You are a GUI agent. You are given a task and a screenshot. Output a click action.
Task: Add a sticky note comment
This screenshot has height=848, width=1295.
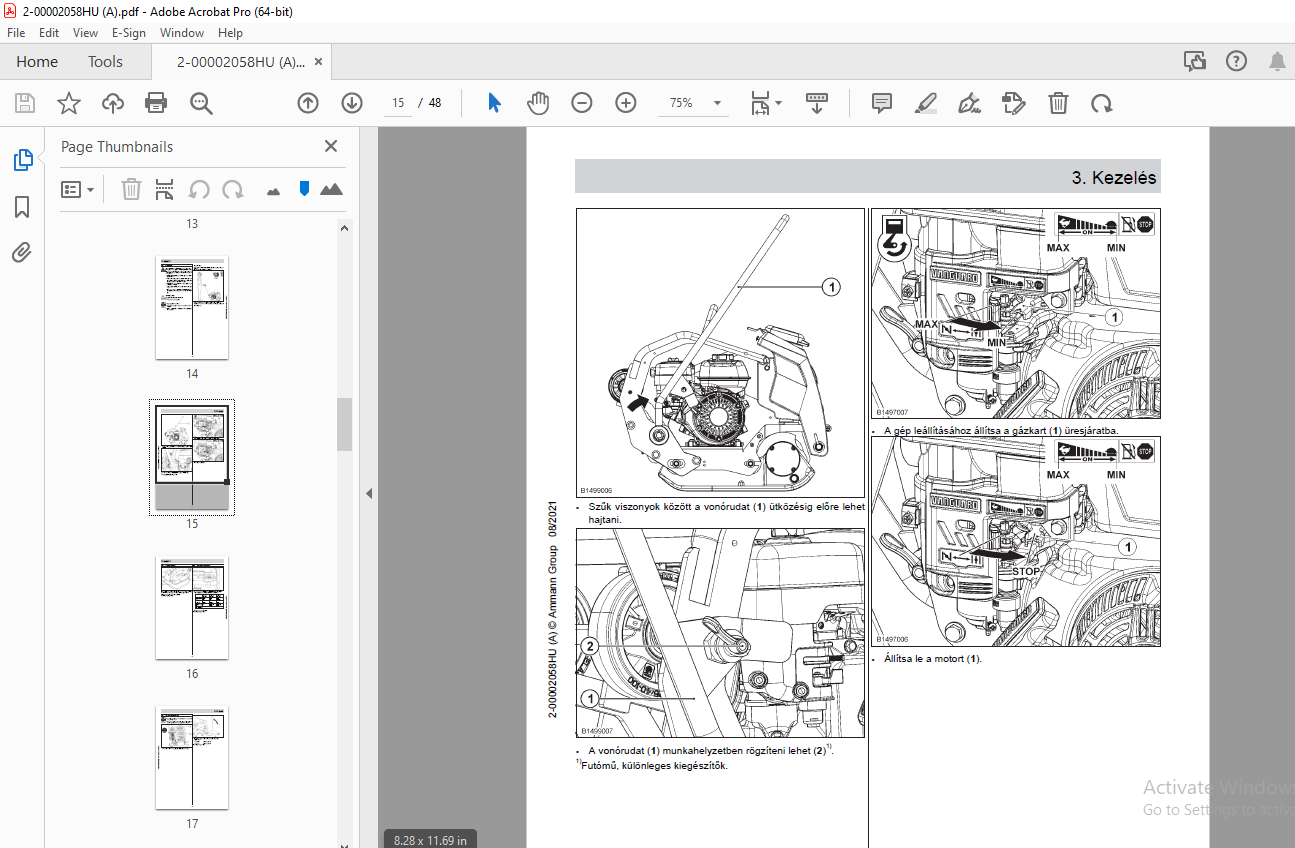click(x=881, y=103)
